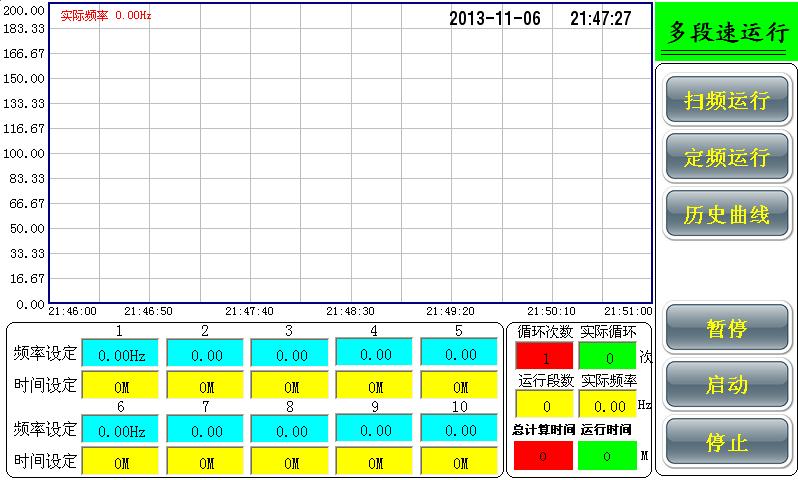Screen dimensions: 798x480
Task: Click the segment 1 时间设定 field
Action: click(x=120, y=386)
